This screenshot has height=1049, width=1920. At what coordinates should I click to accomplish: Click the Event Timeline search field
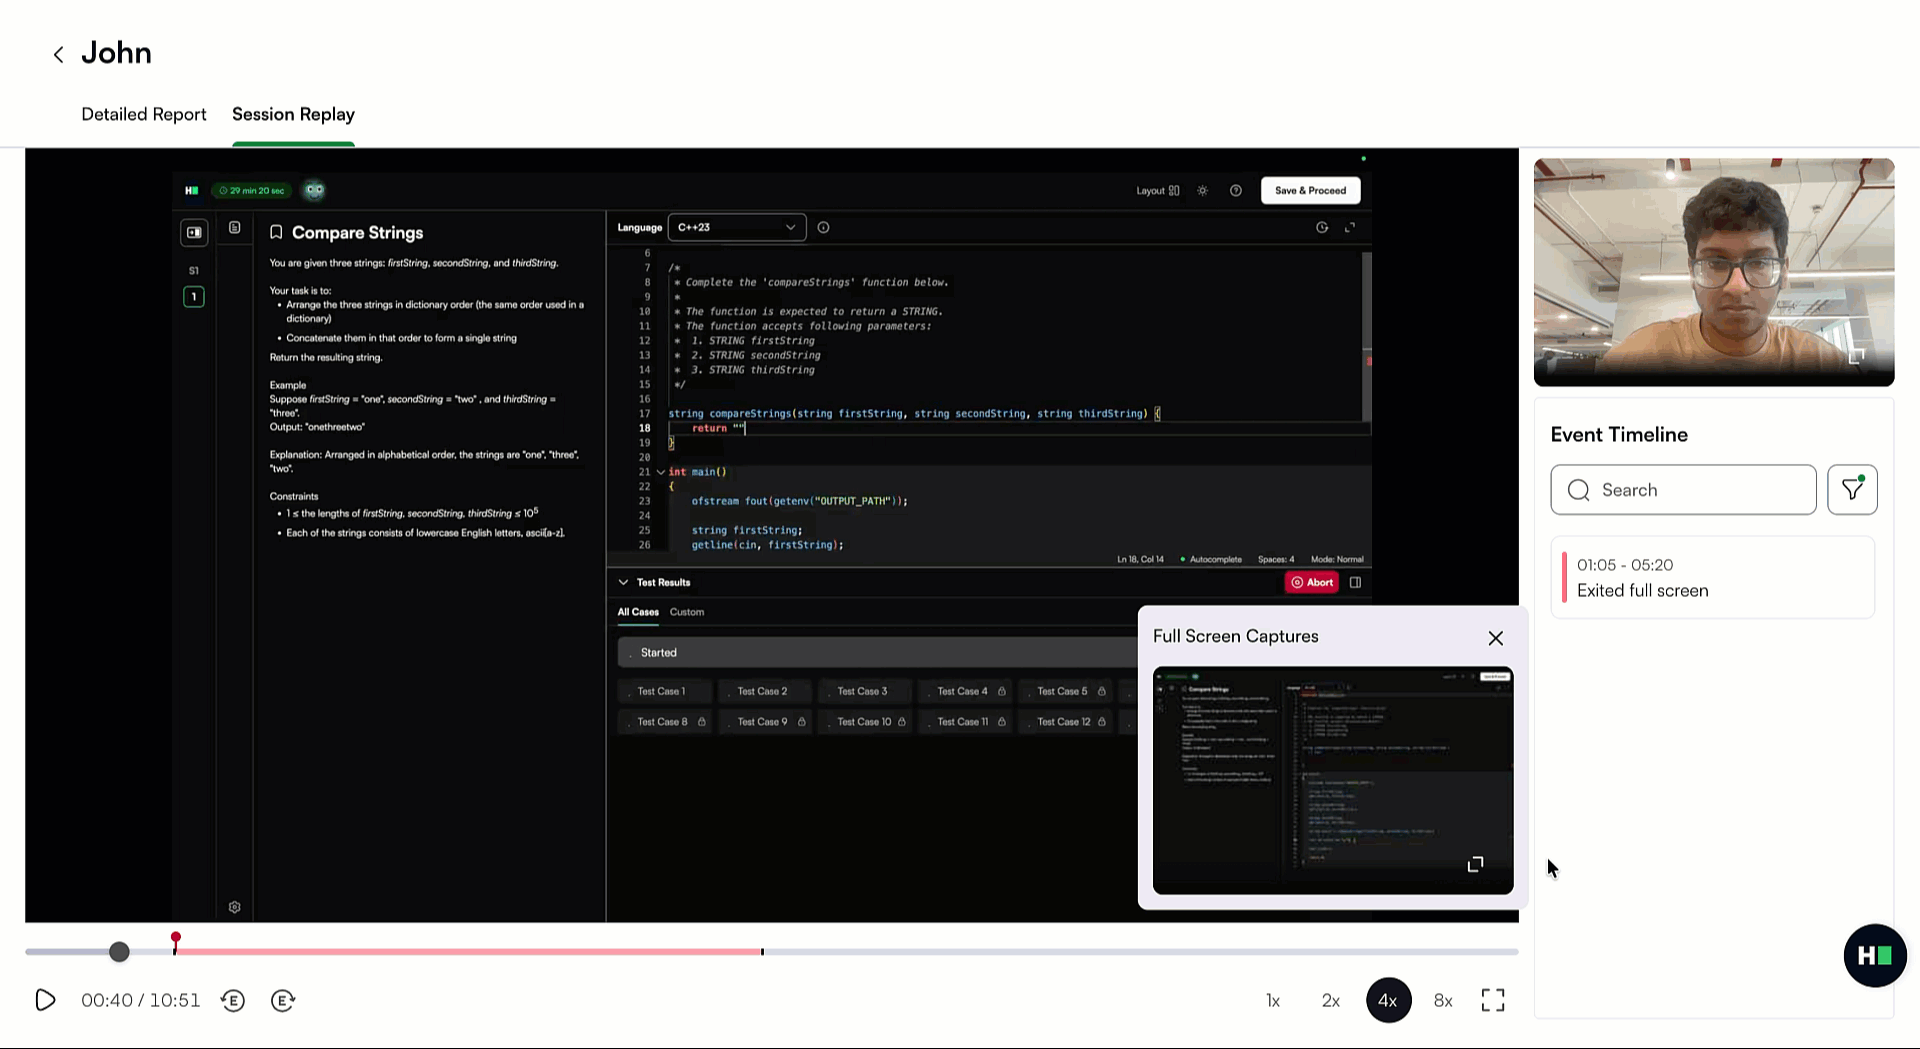click(x=1683, y=490)
